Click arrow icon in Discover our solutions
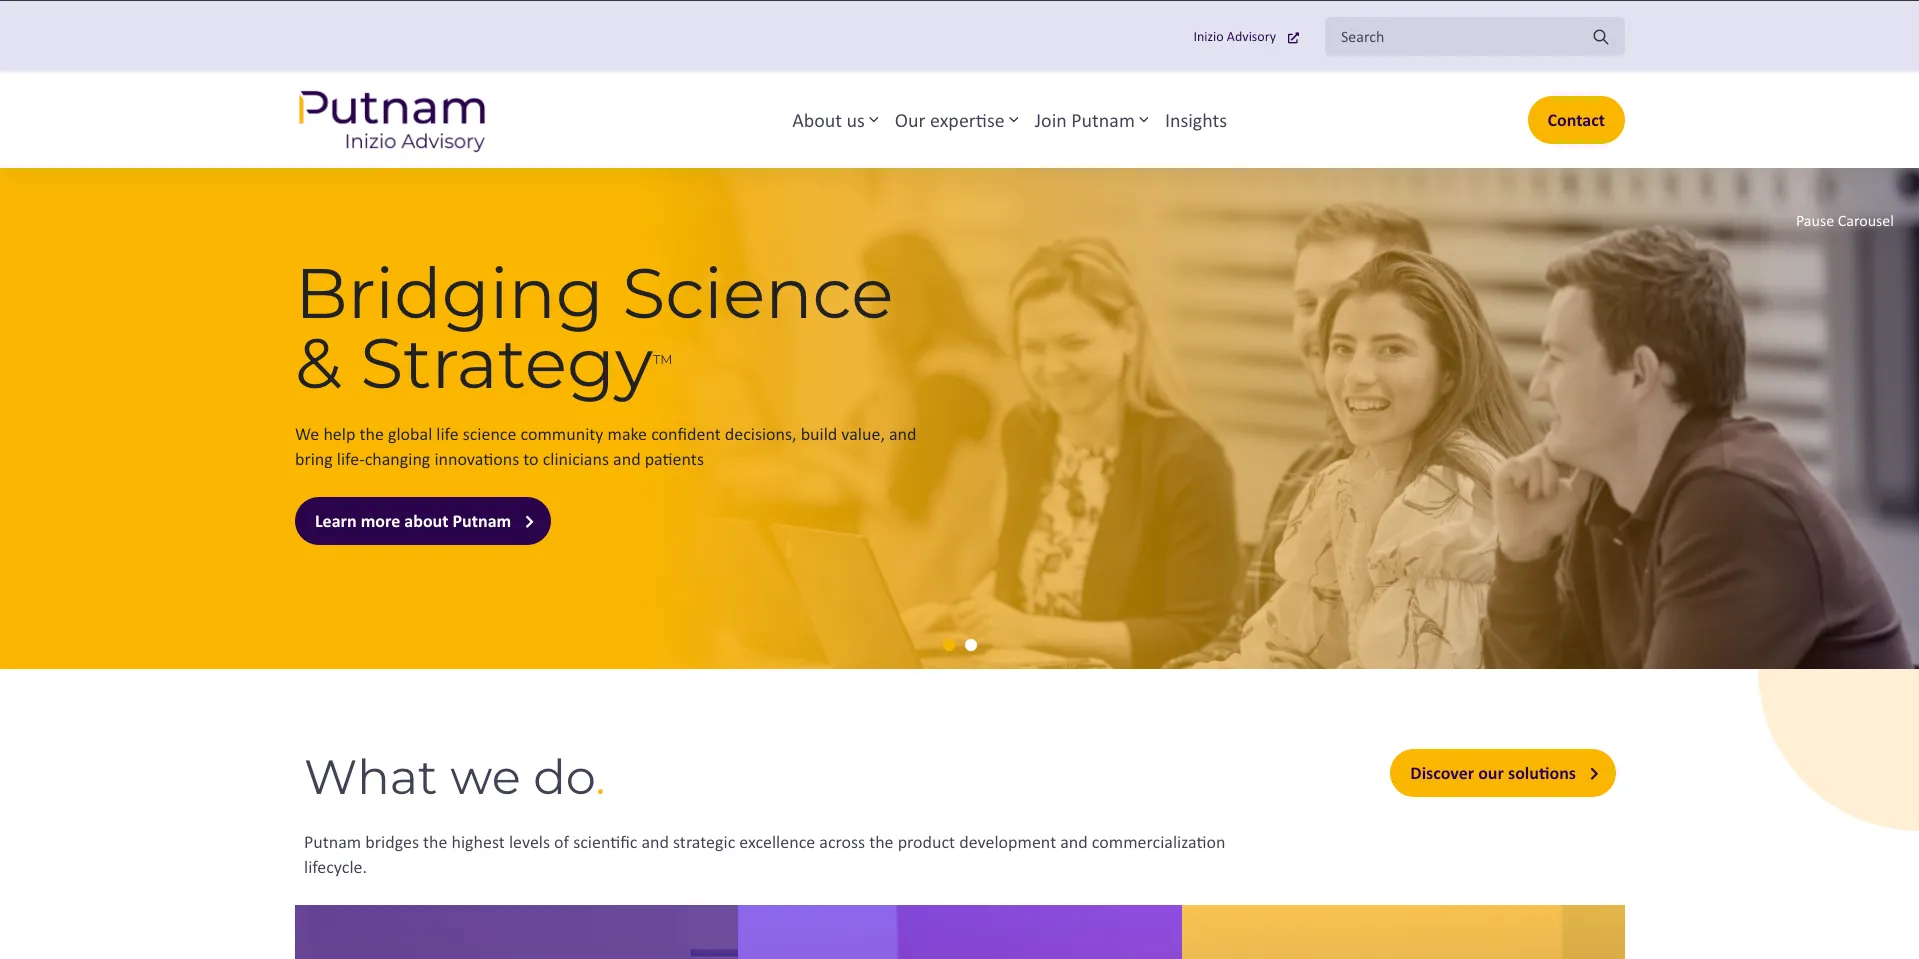This screenshot has height=959, width=1919. click(x=1594, y=774)
